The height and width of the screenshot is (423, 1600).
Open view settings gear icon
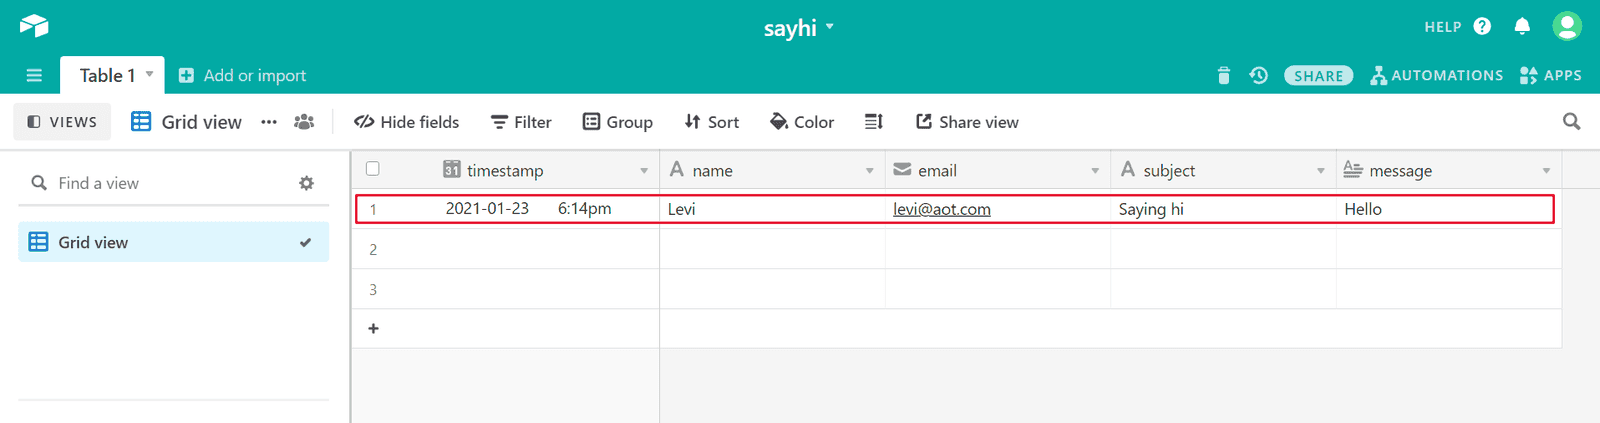coord(306,183)
